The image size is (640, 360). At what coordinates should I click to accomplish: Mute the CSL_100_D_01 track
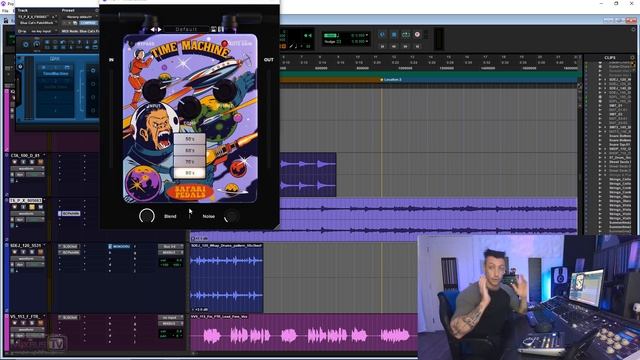40,162
